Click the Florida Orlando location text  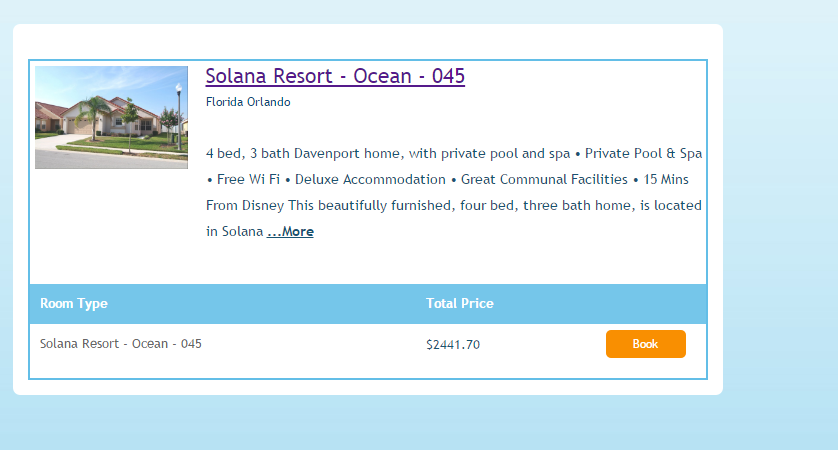[x=248, y=102]
